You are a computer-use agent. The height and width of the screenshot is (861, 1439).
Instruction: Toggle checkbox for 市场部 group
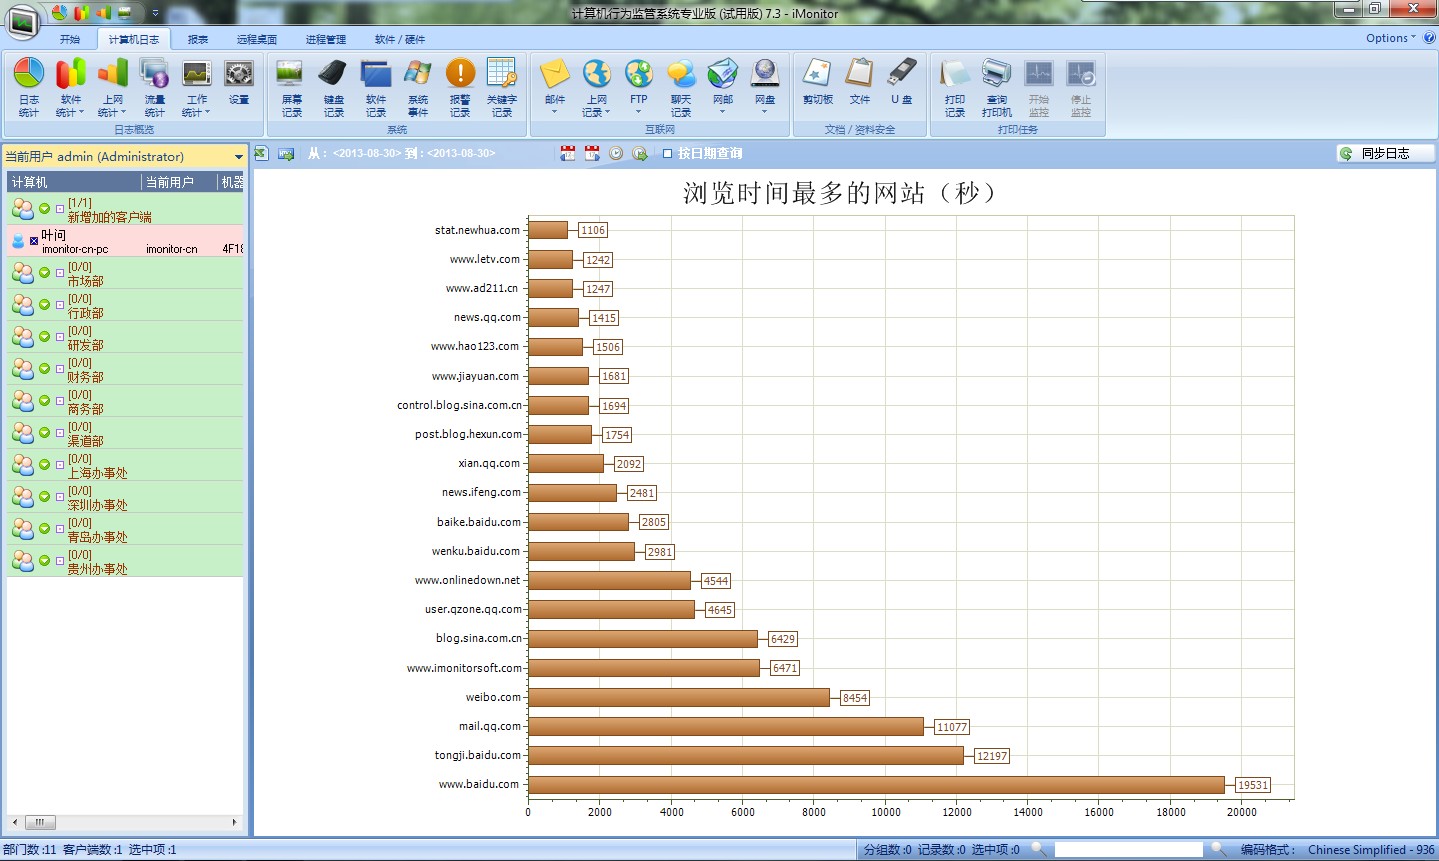coord(60,273)
